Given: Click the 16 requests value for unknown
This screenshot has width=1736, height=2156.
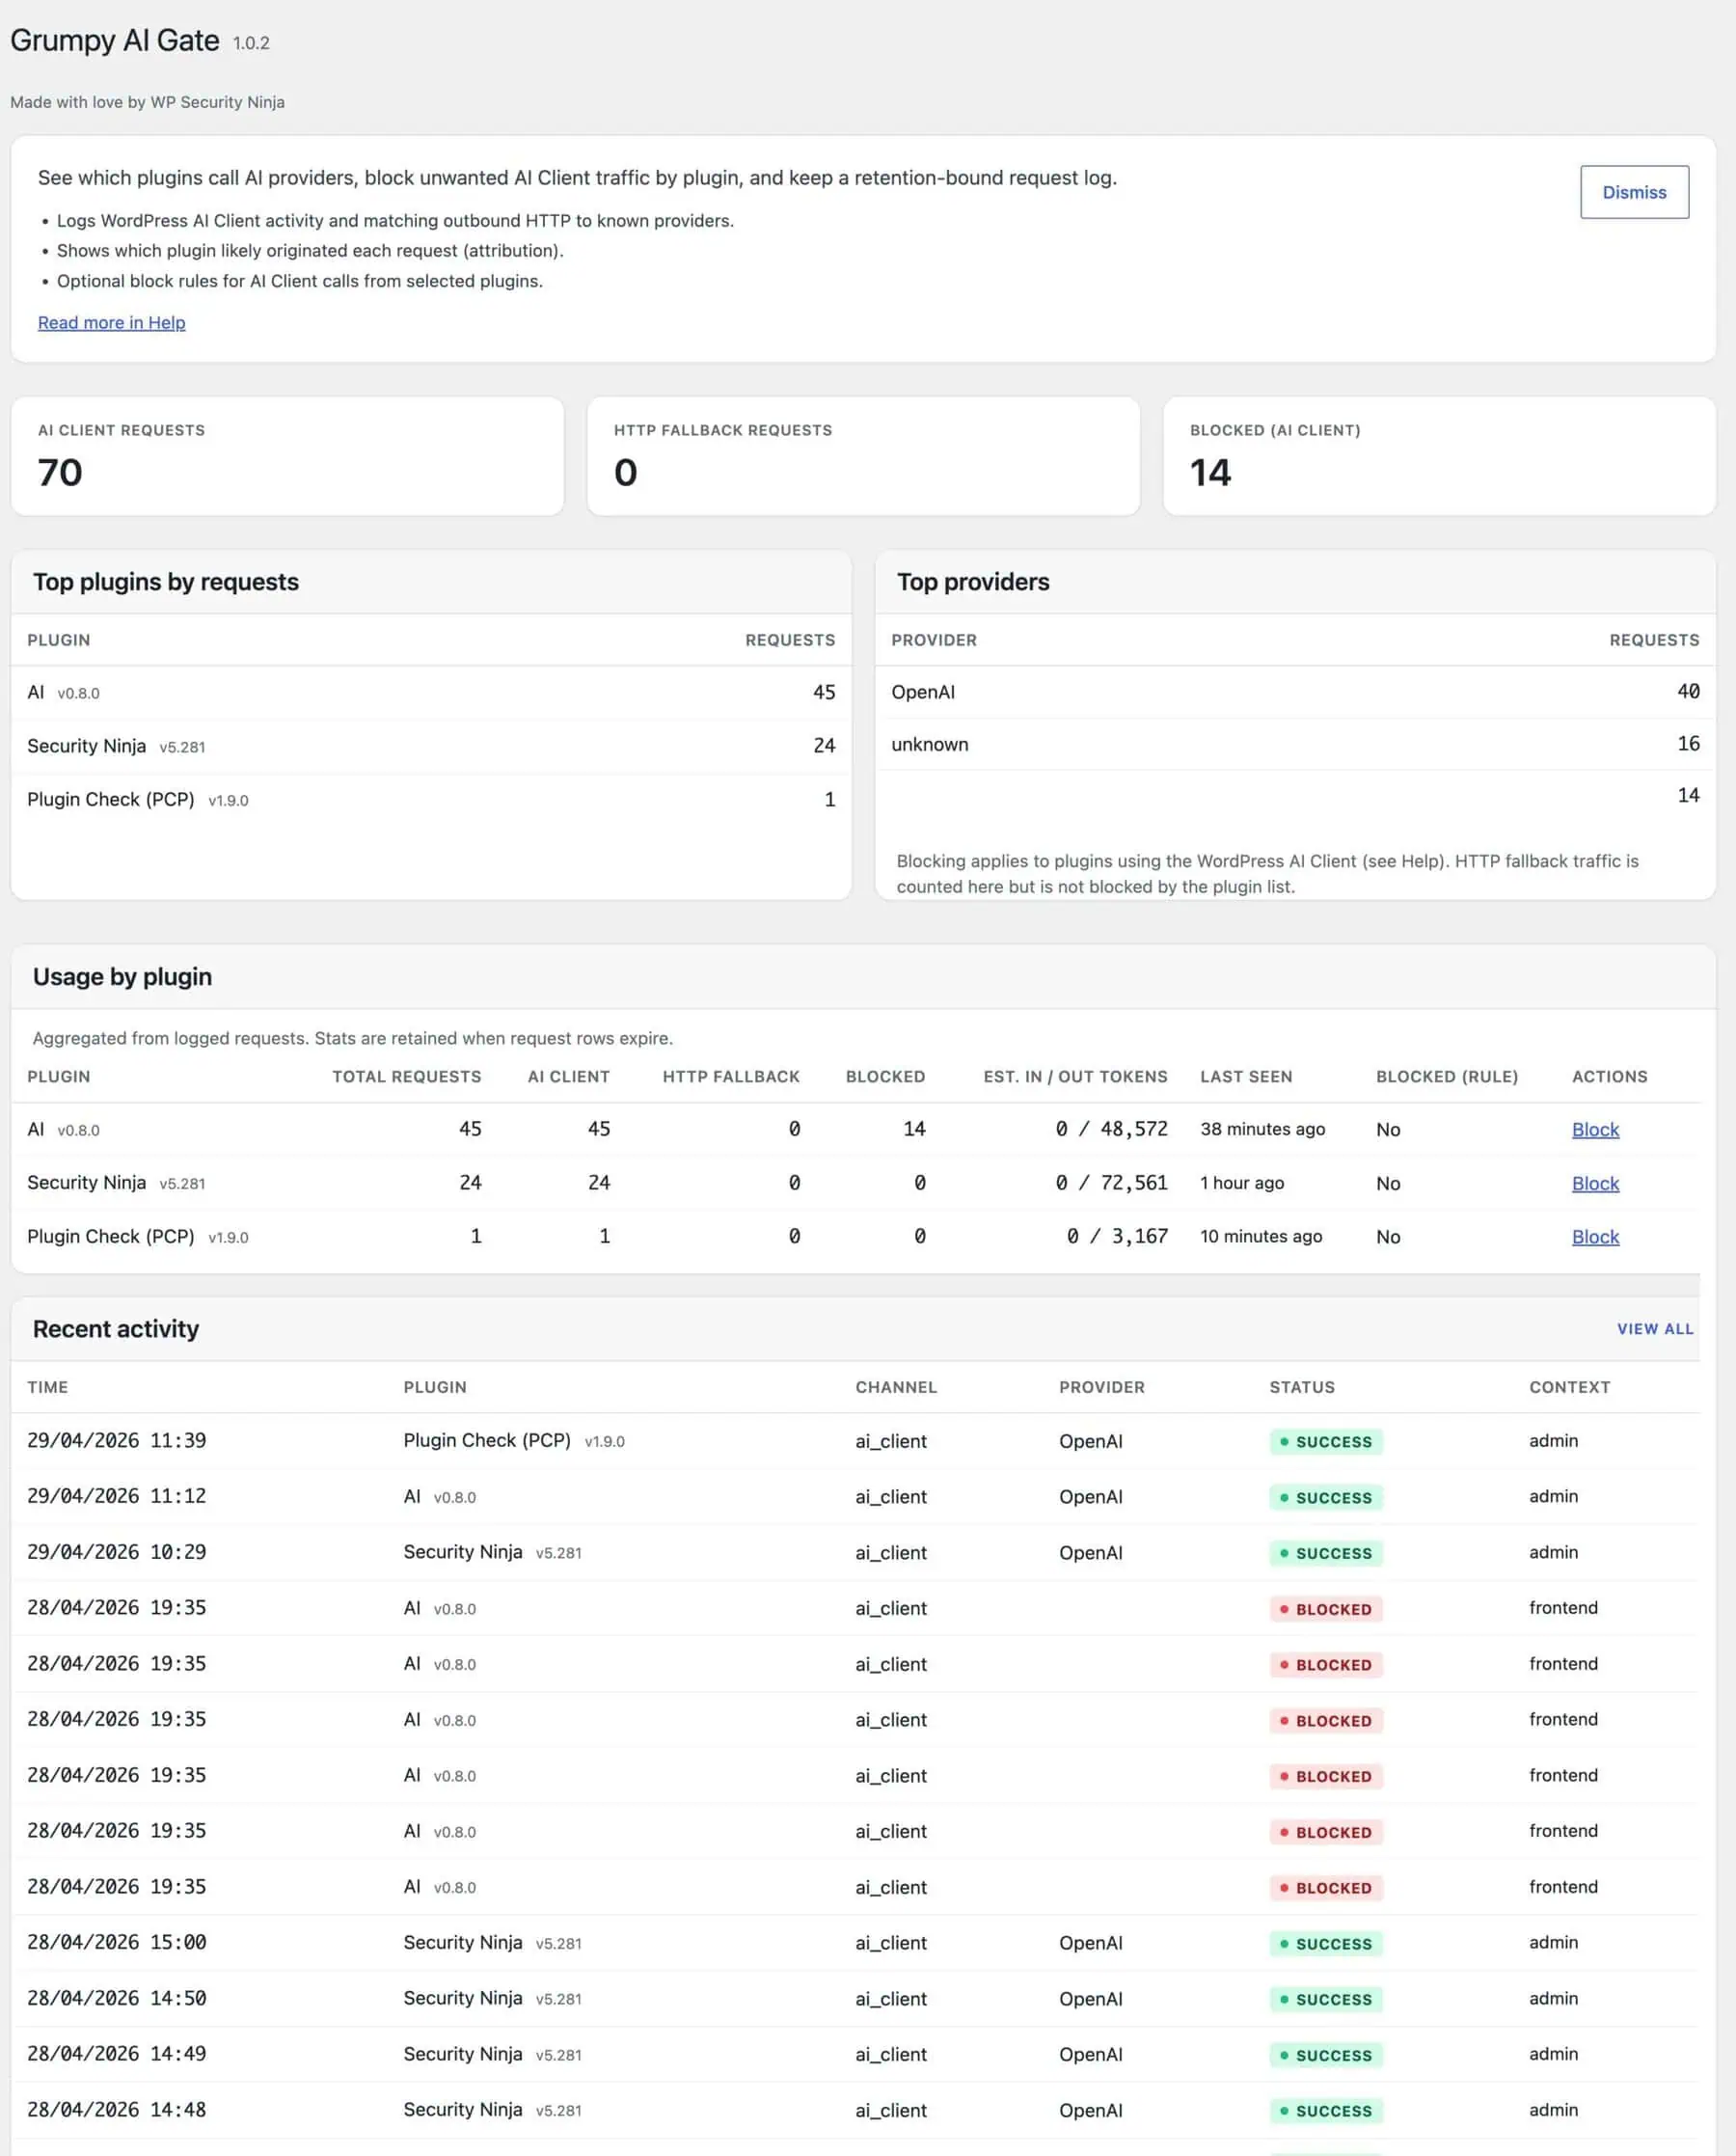Looking at the screenshot, I should click(1688, 743).
